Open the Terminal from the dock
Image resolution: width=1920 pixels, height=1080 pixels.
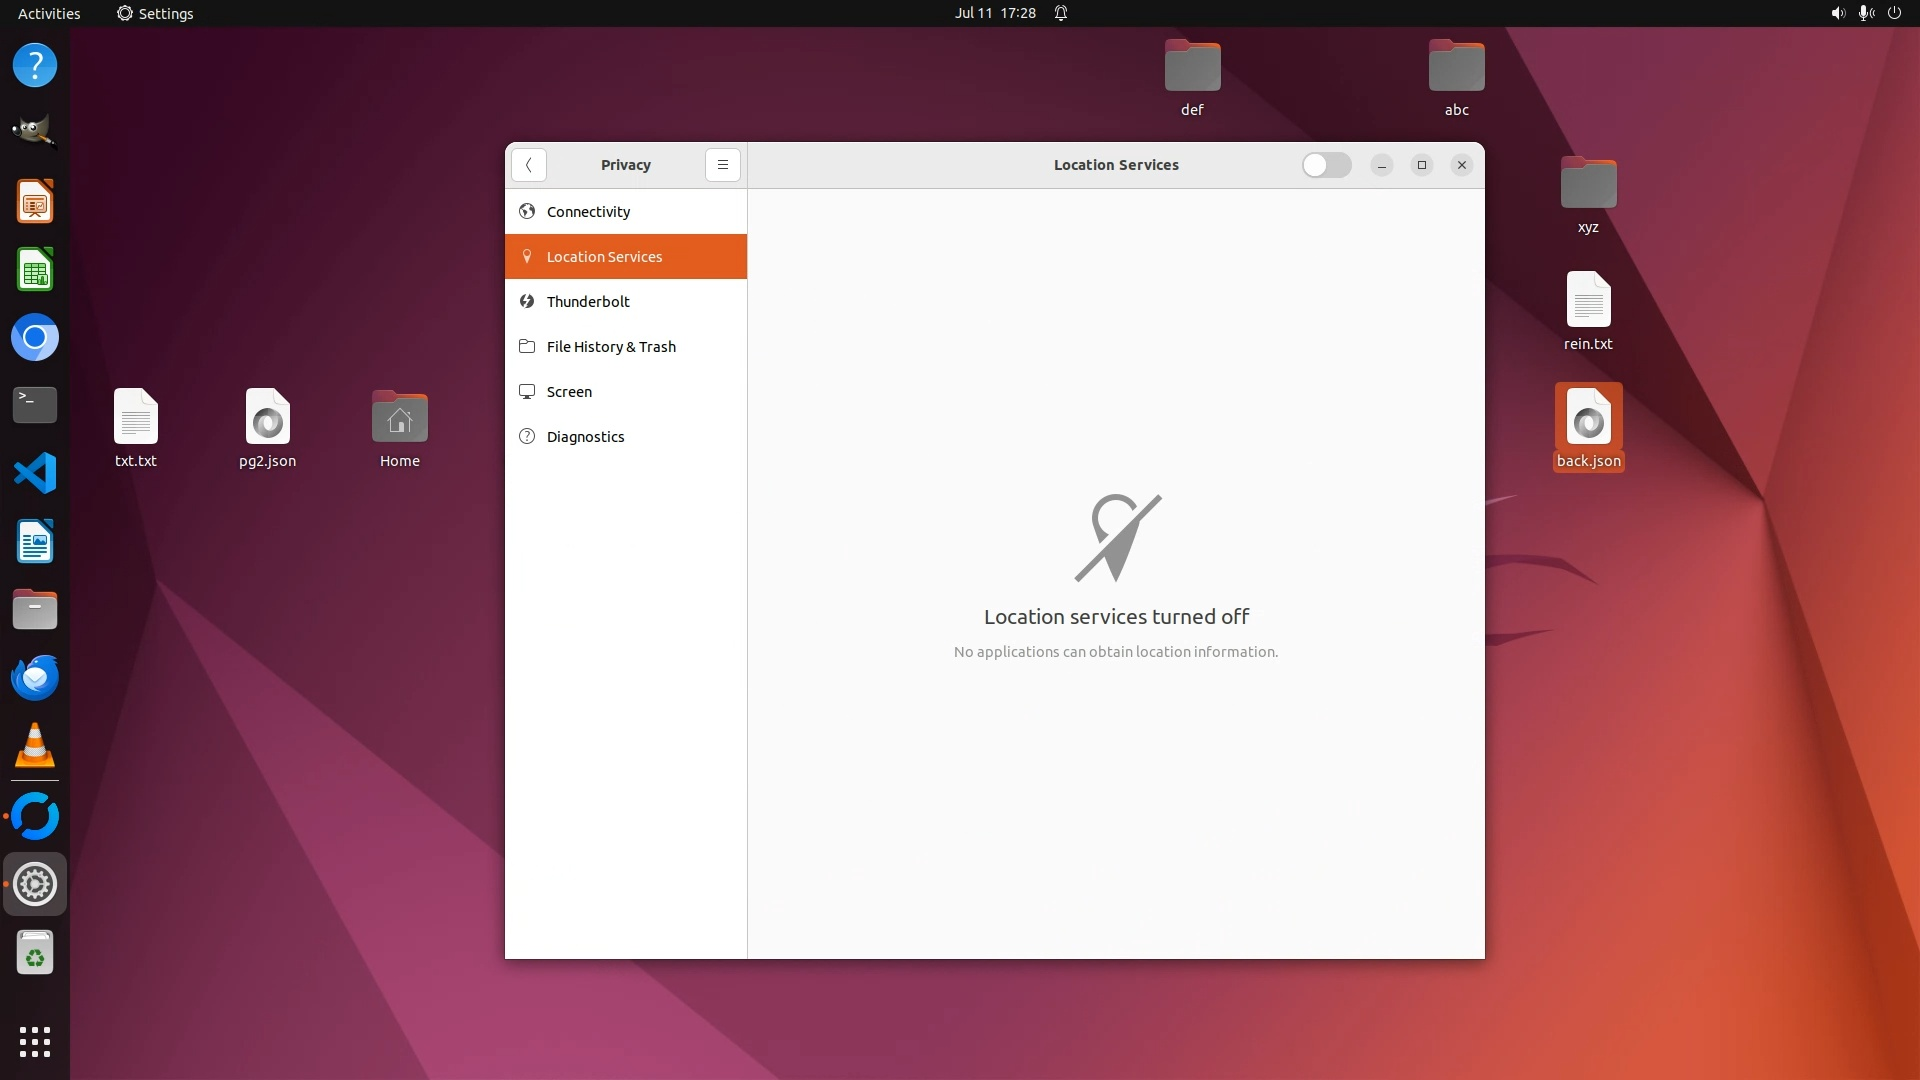35,405
